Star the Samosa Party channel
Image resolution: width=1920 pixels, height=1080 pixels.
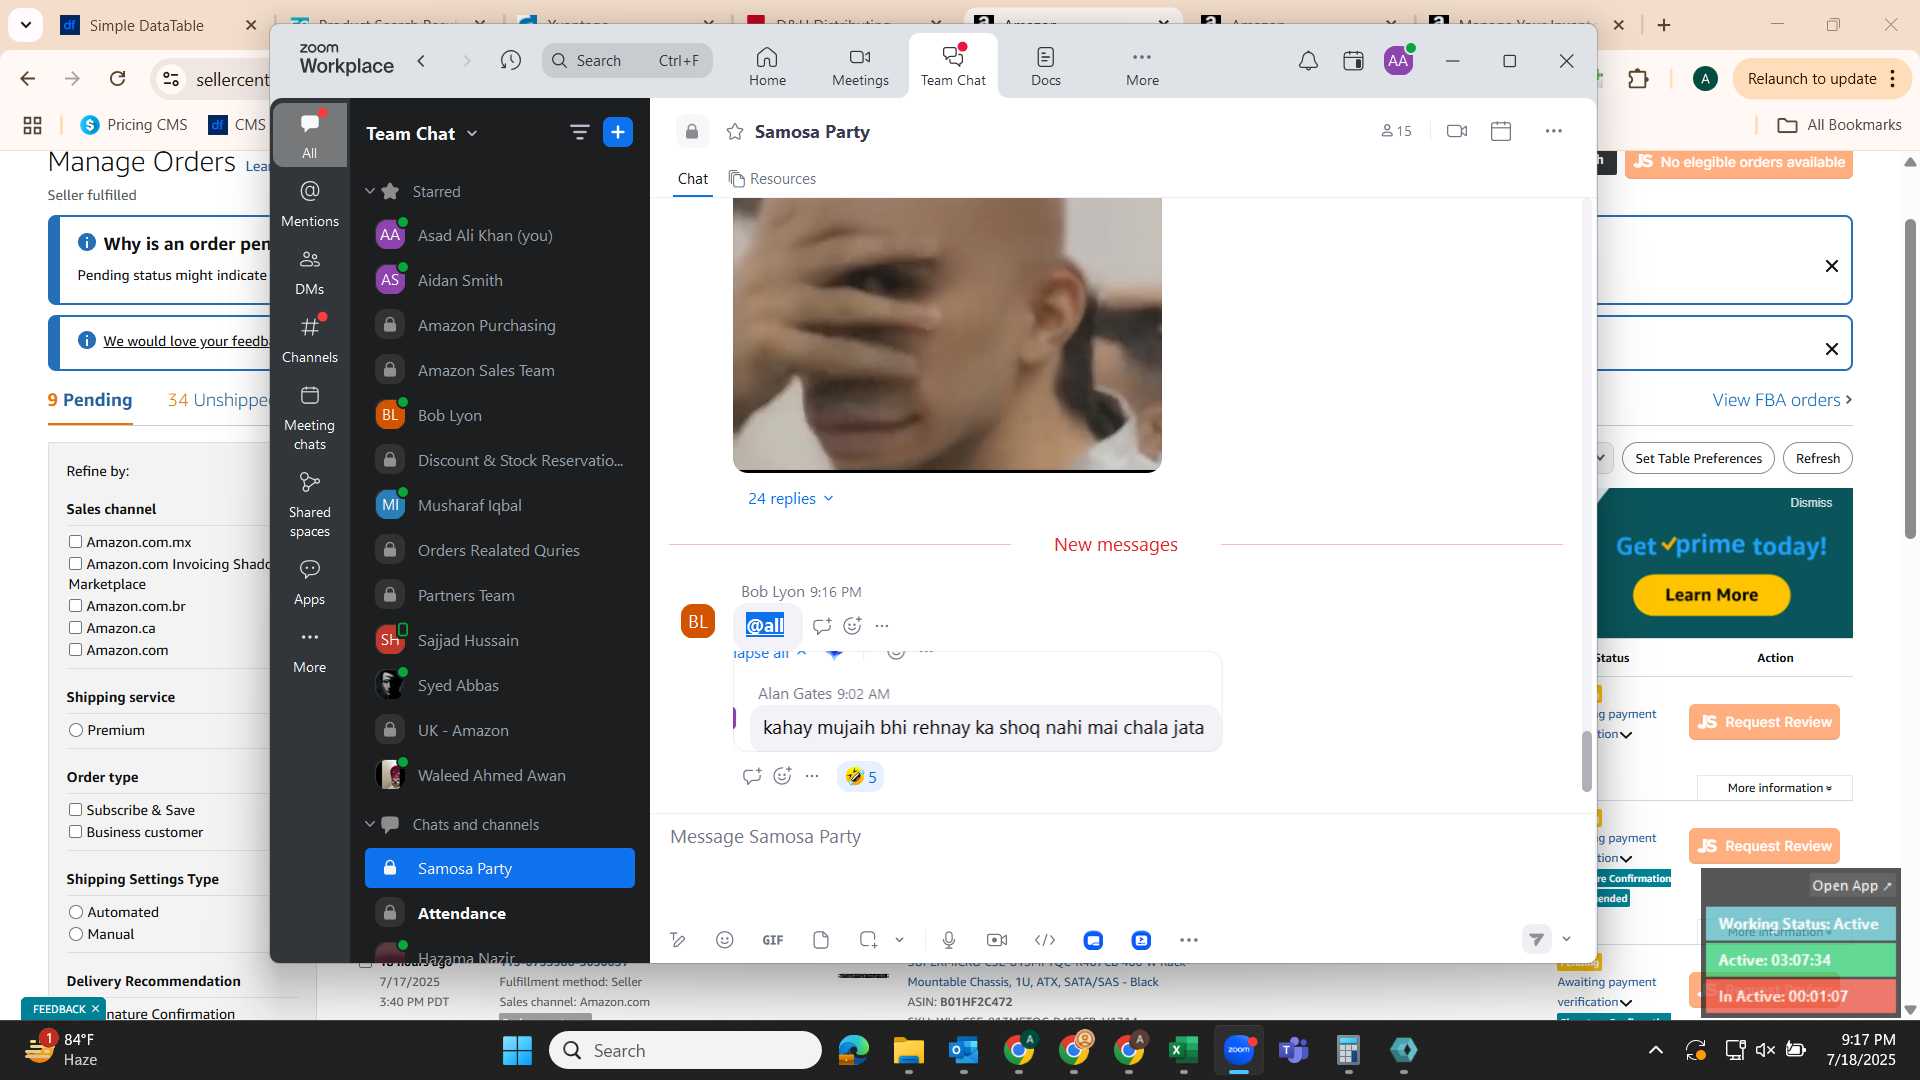735,132
